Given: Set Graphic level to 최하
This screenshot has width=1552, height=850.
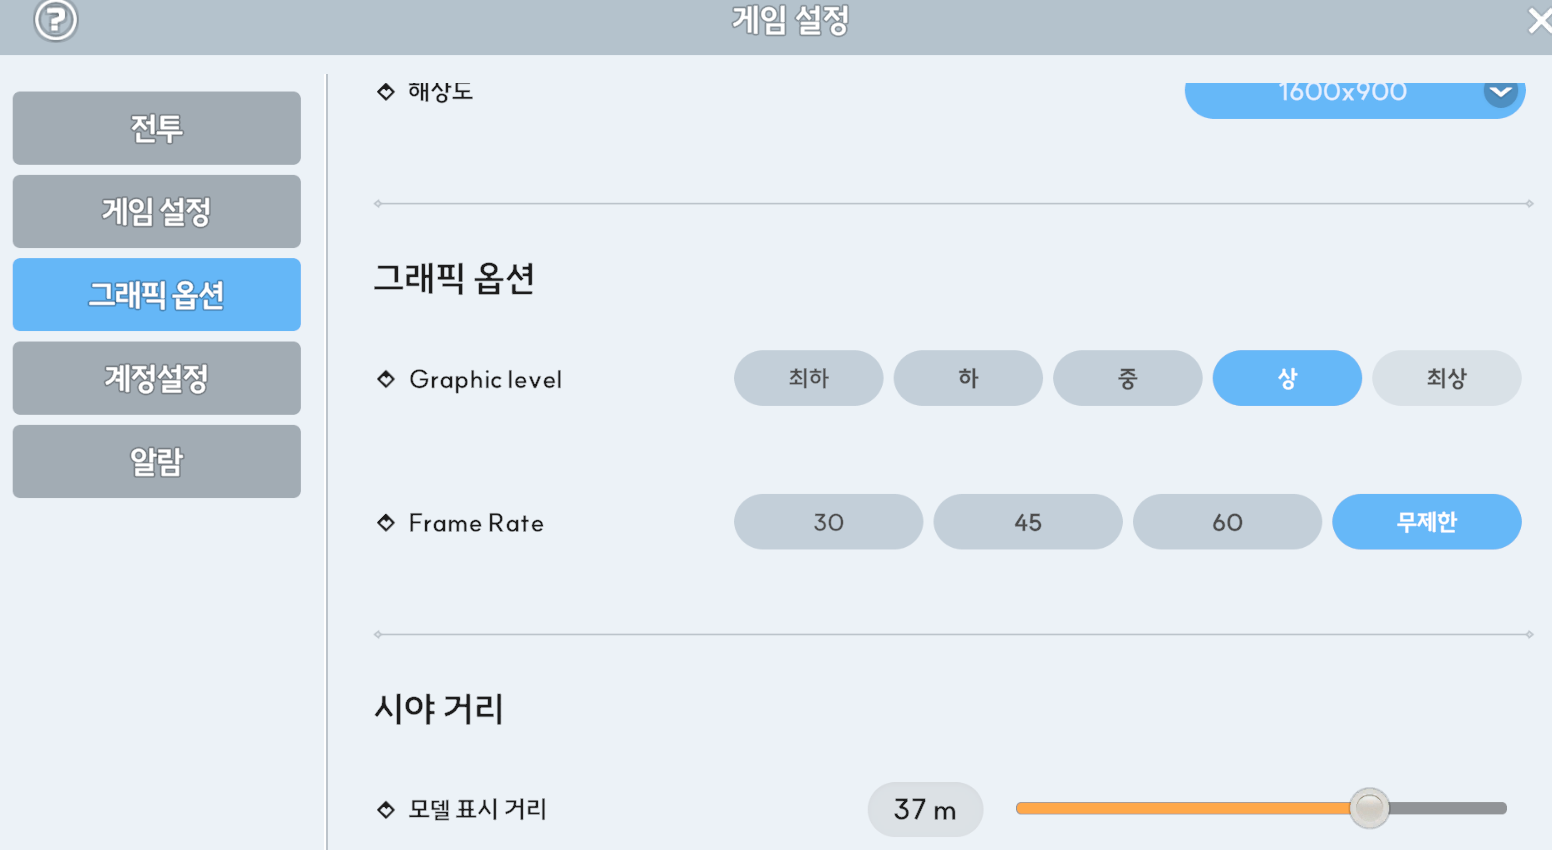Looking at the screenshot, I should coord(808,378).
